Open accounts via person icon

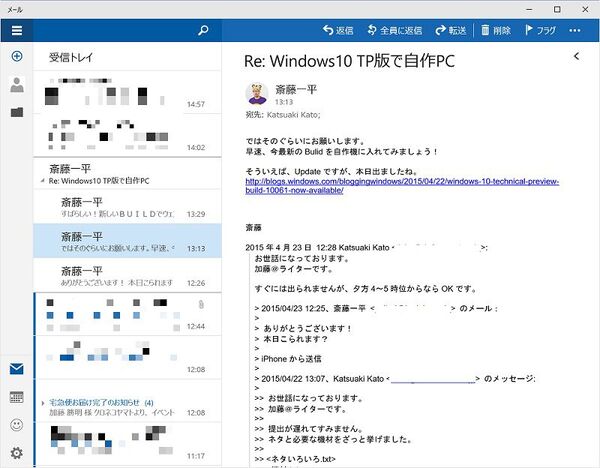tap(17, 85)
